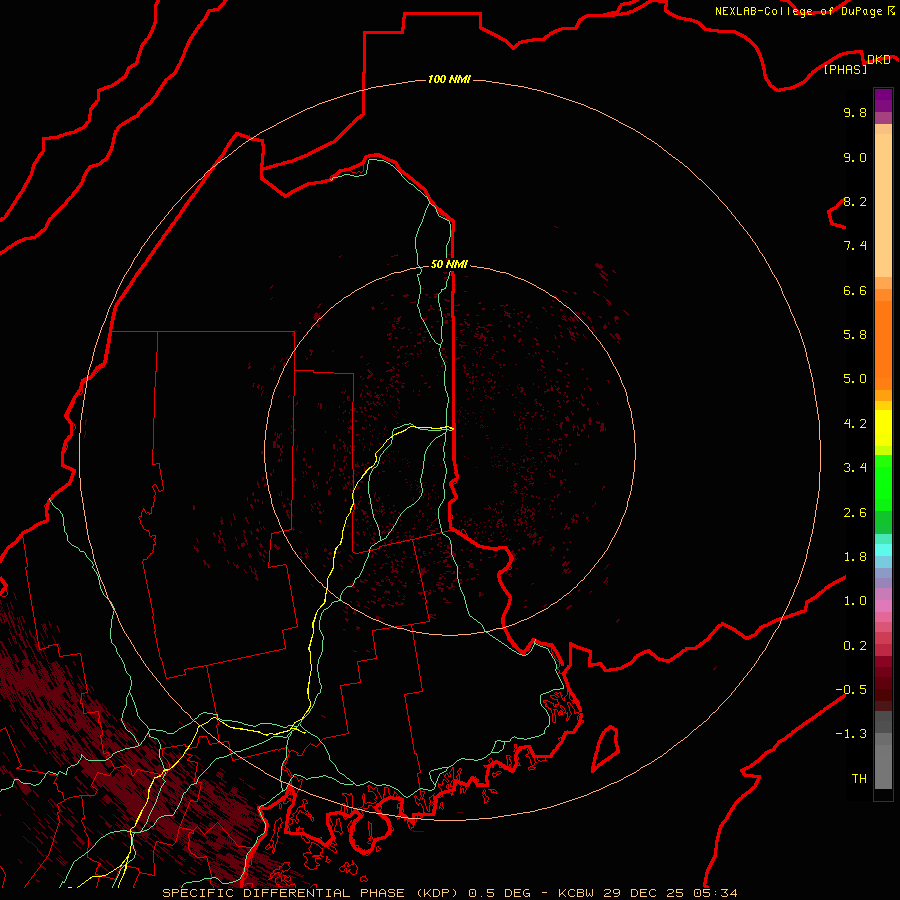Click the red outlined island off the coast
900x900 pixels.
(x=606, y=748)
